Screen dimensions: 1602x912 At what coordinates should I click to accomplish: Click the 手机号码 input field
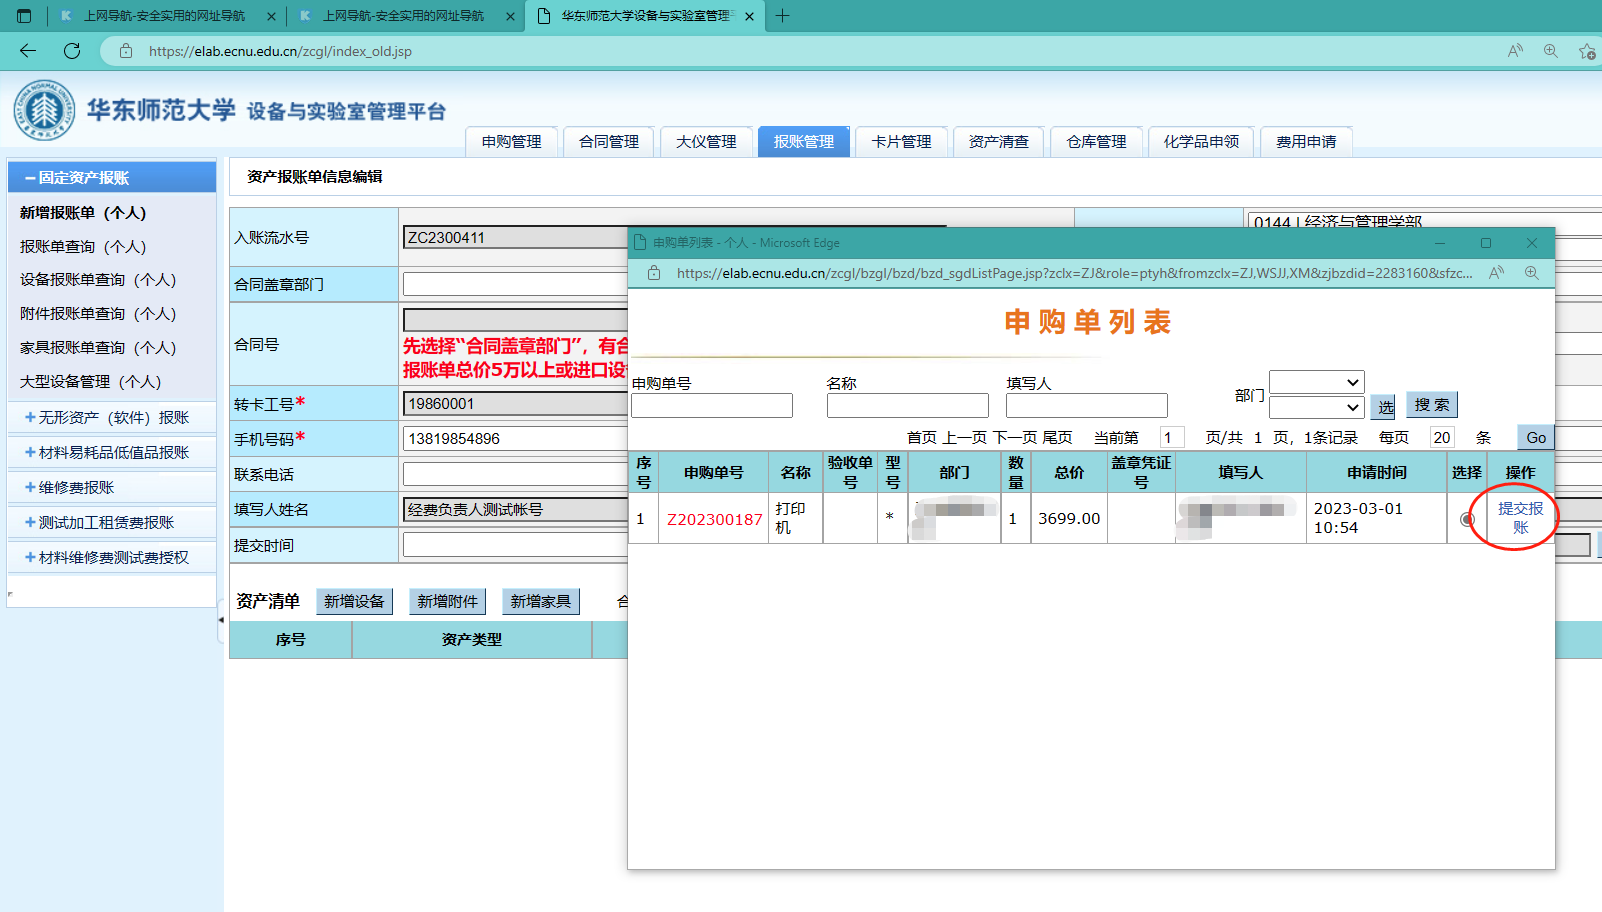coord(515,439)
